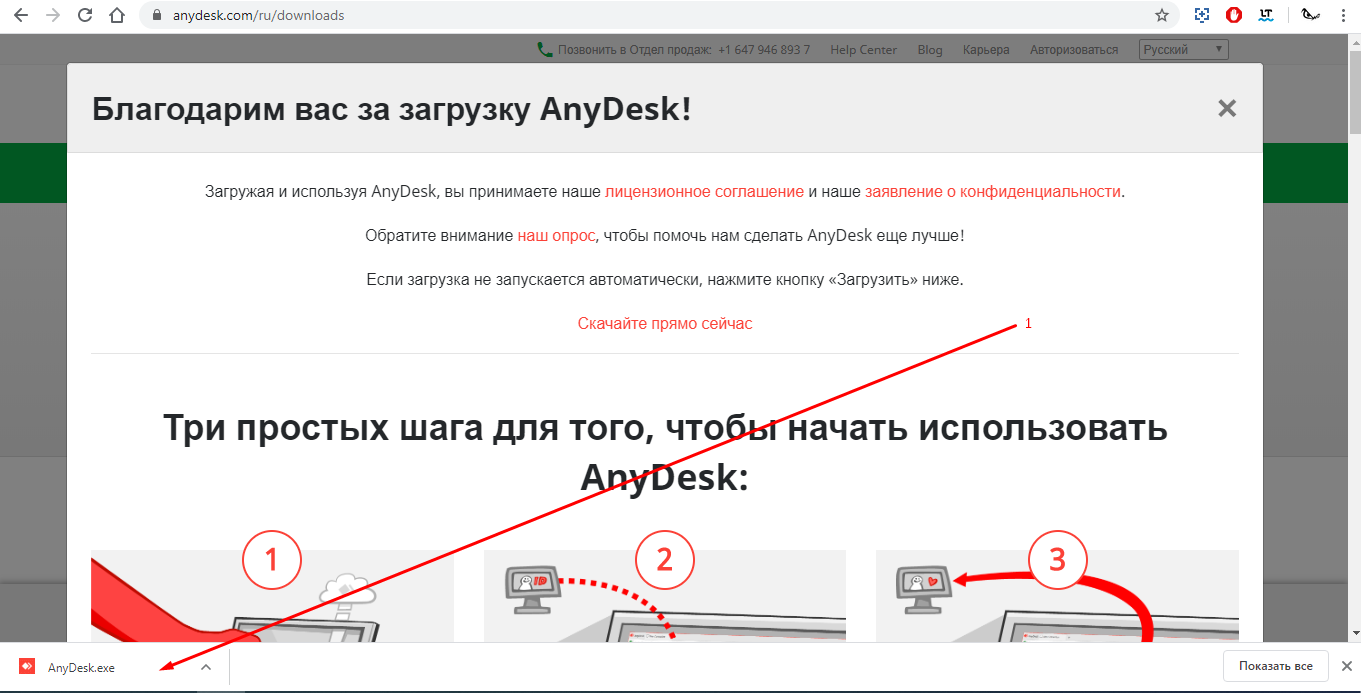The width and height of the screenshot is (1361, 693).
Task: Open the downloaded AnyDesk.exe file
Action: pos(81,668)
